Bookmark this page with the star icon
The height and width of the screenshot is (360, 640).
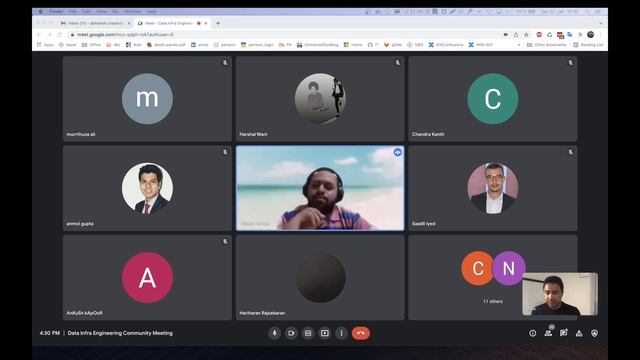tap(527, 35)
